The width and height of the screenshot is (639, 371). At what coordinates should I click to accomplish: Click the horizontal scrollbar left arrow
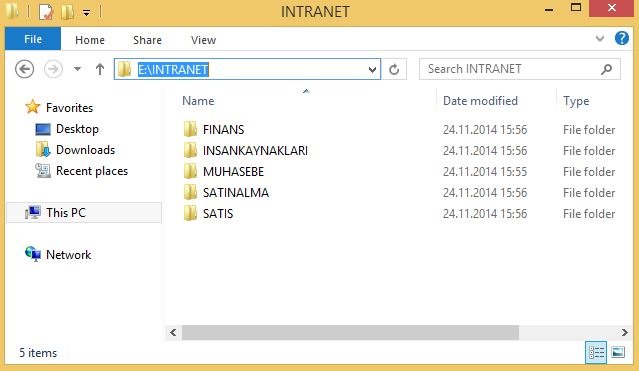(173, 332)
